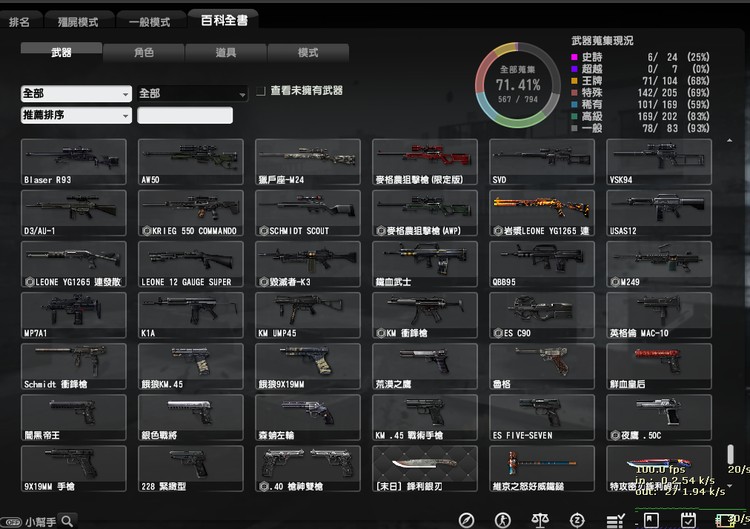
Task: Open the 毀滅者-K3 weapon card
Action: point(308,264)
